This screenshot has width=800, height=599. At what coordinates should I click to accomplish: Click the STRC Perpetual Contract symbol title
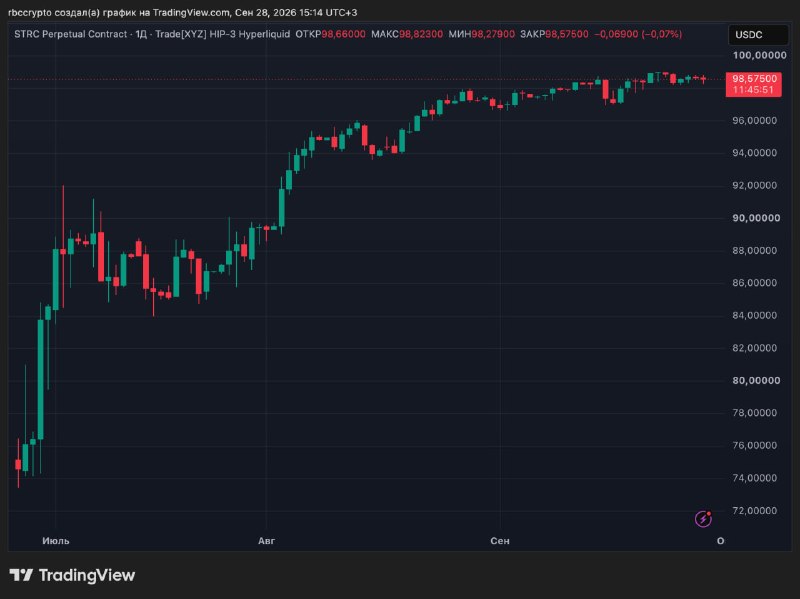click(x=70, y=34)
